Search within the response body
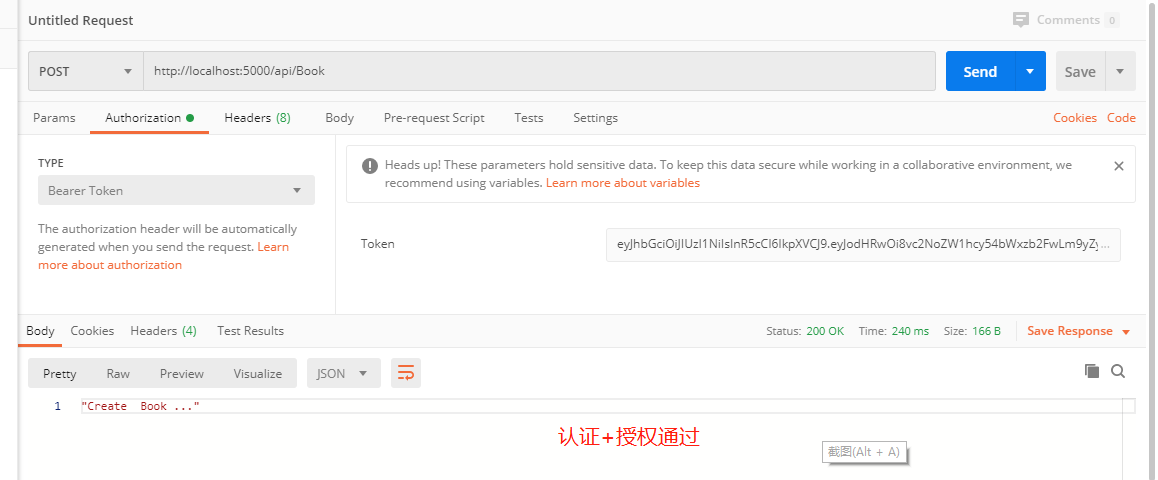 1117,371
